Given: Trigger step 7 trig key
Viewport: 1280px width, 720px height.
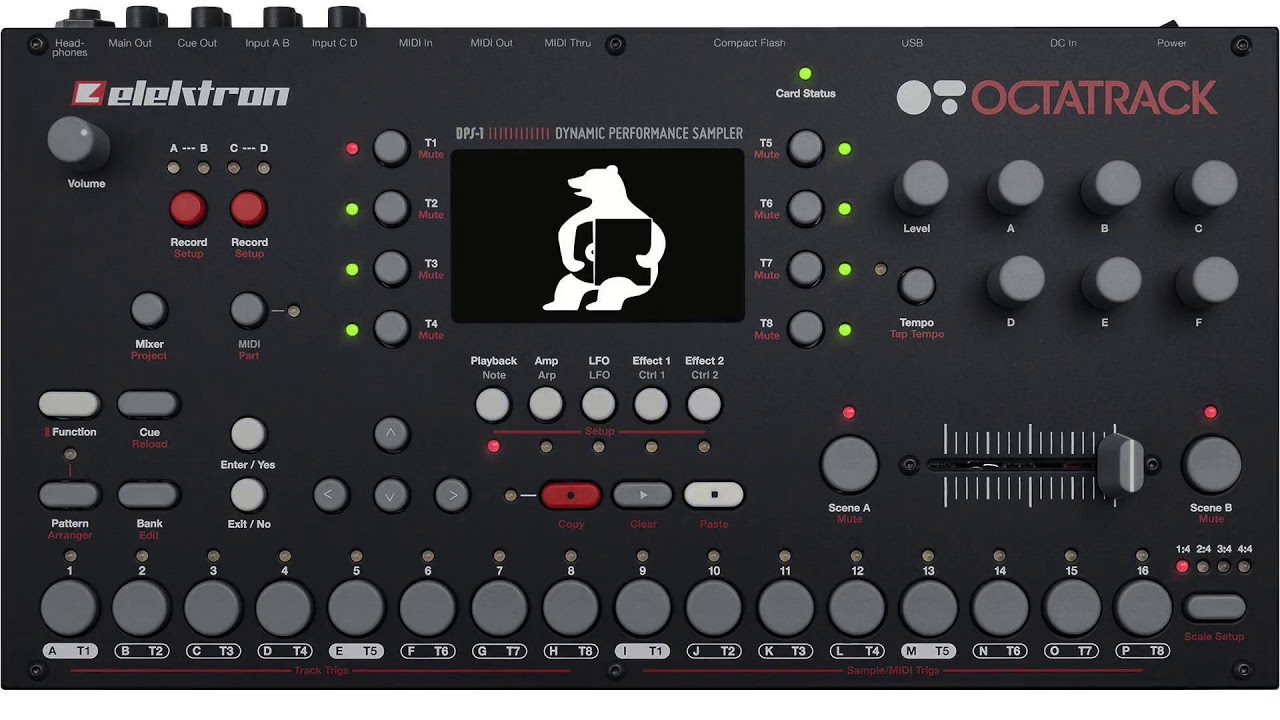Looking at the screenshot, I should [x=499, y=608].
